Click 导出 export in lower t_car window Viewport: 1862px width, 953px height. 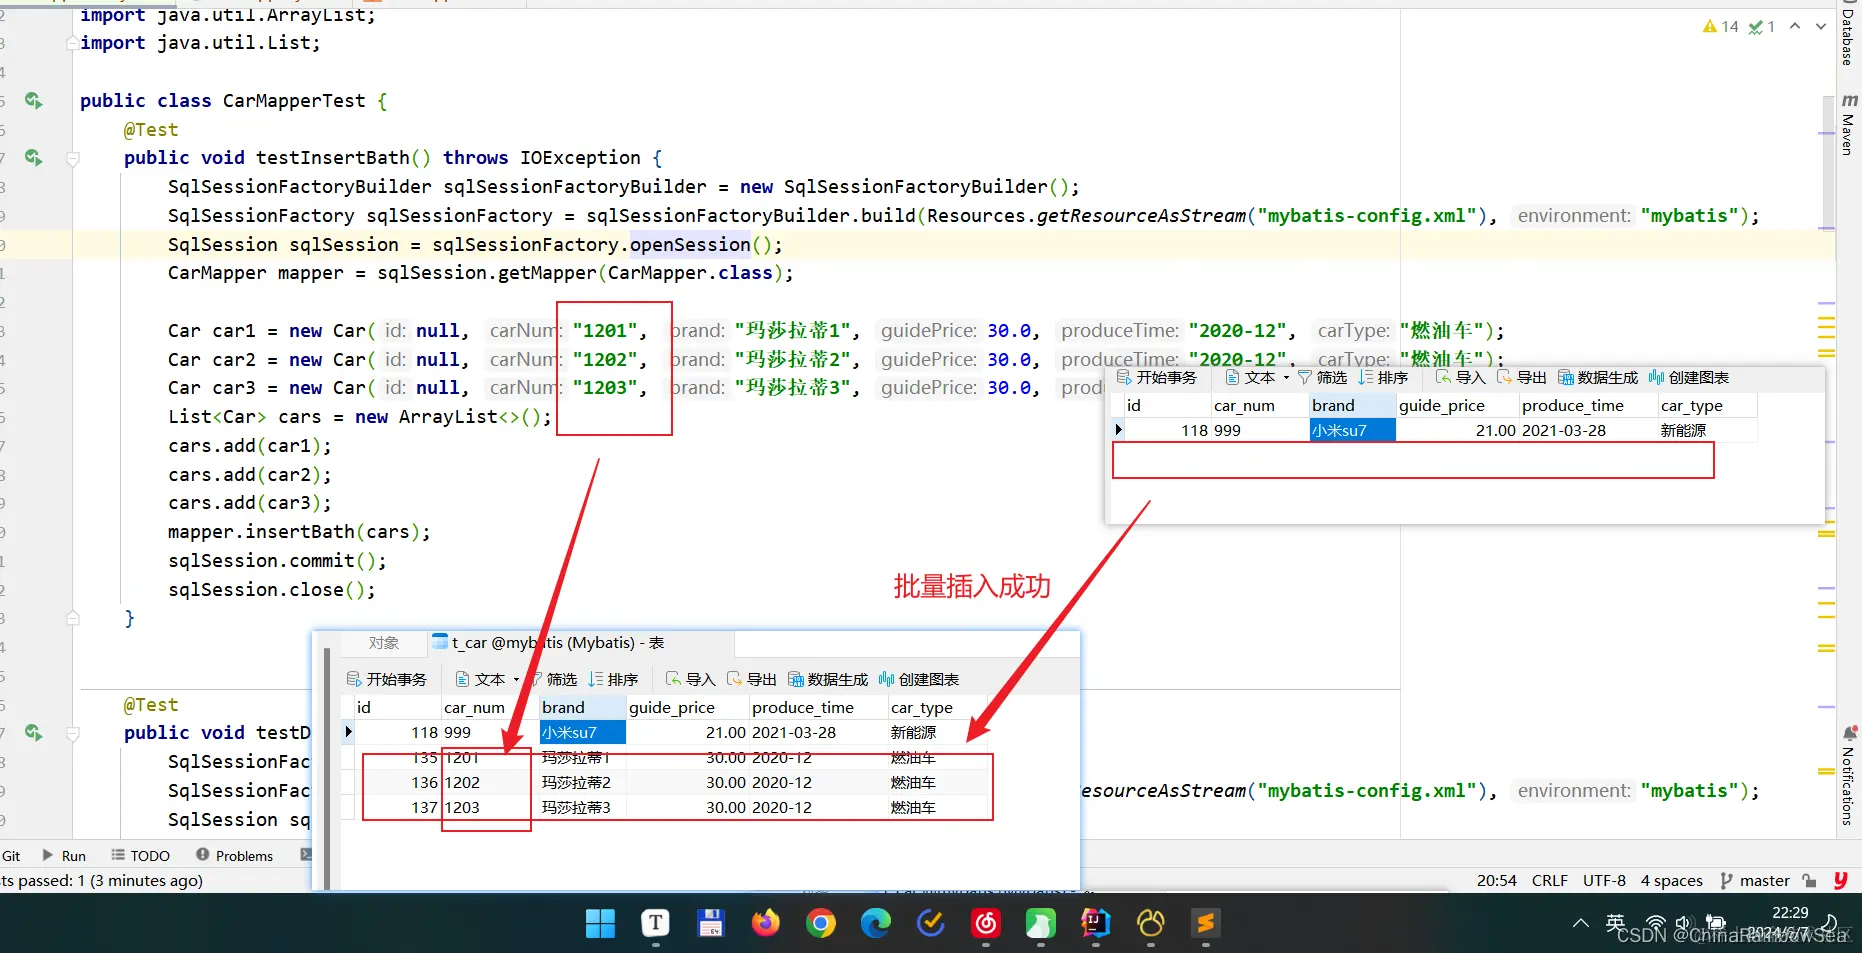752,680
